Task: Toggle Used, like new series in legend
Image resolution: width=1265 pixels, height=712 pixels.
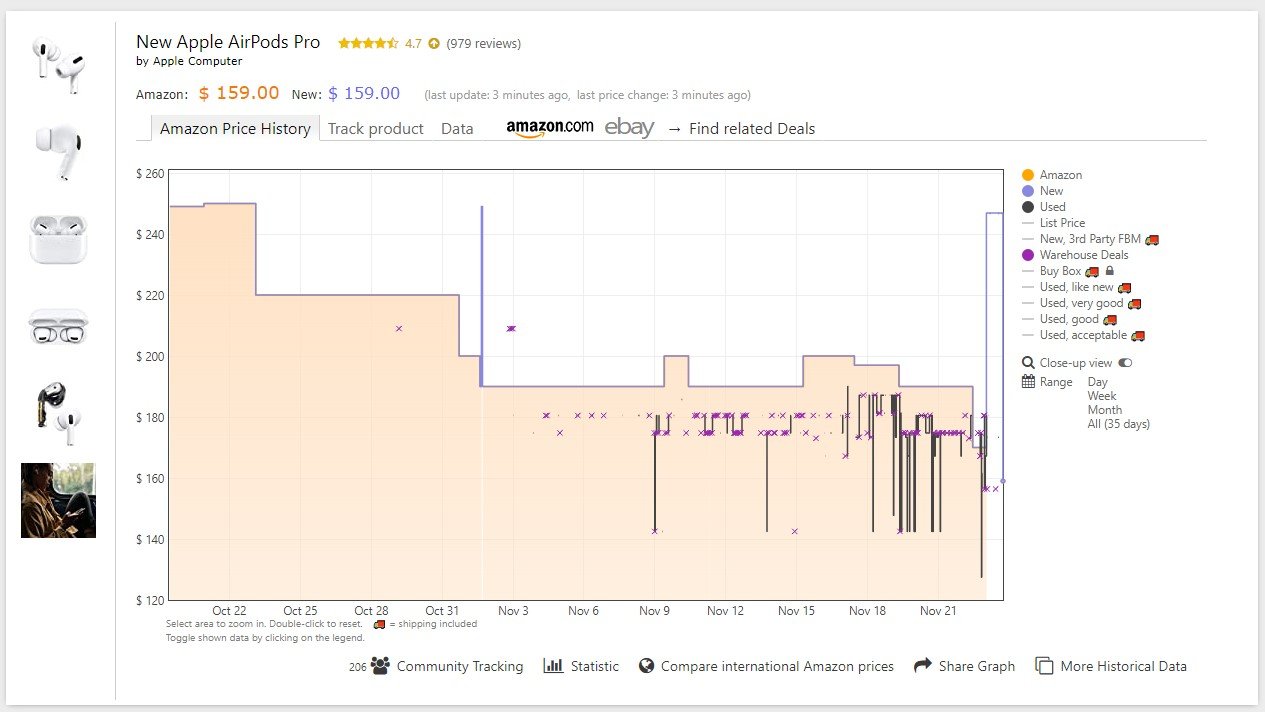Action: 1077,287
